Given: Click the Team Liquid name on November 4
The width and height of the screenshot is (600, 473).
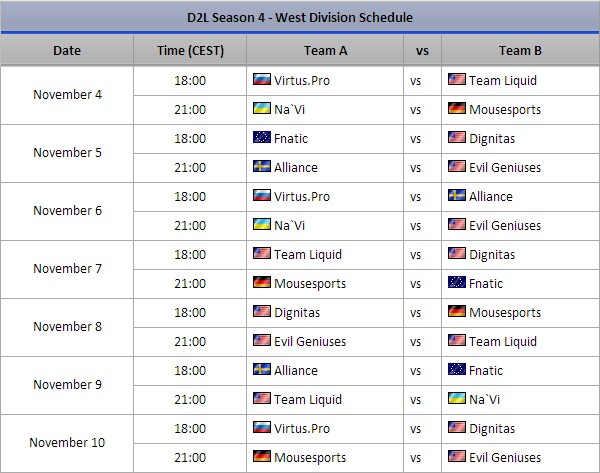Looking at the screenshot, I should click(x=503, y=80).
